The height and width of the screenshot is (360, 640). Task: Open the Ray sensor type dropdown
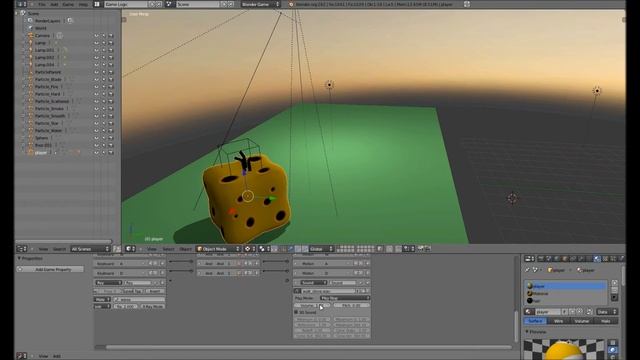[x=108, y=283]
